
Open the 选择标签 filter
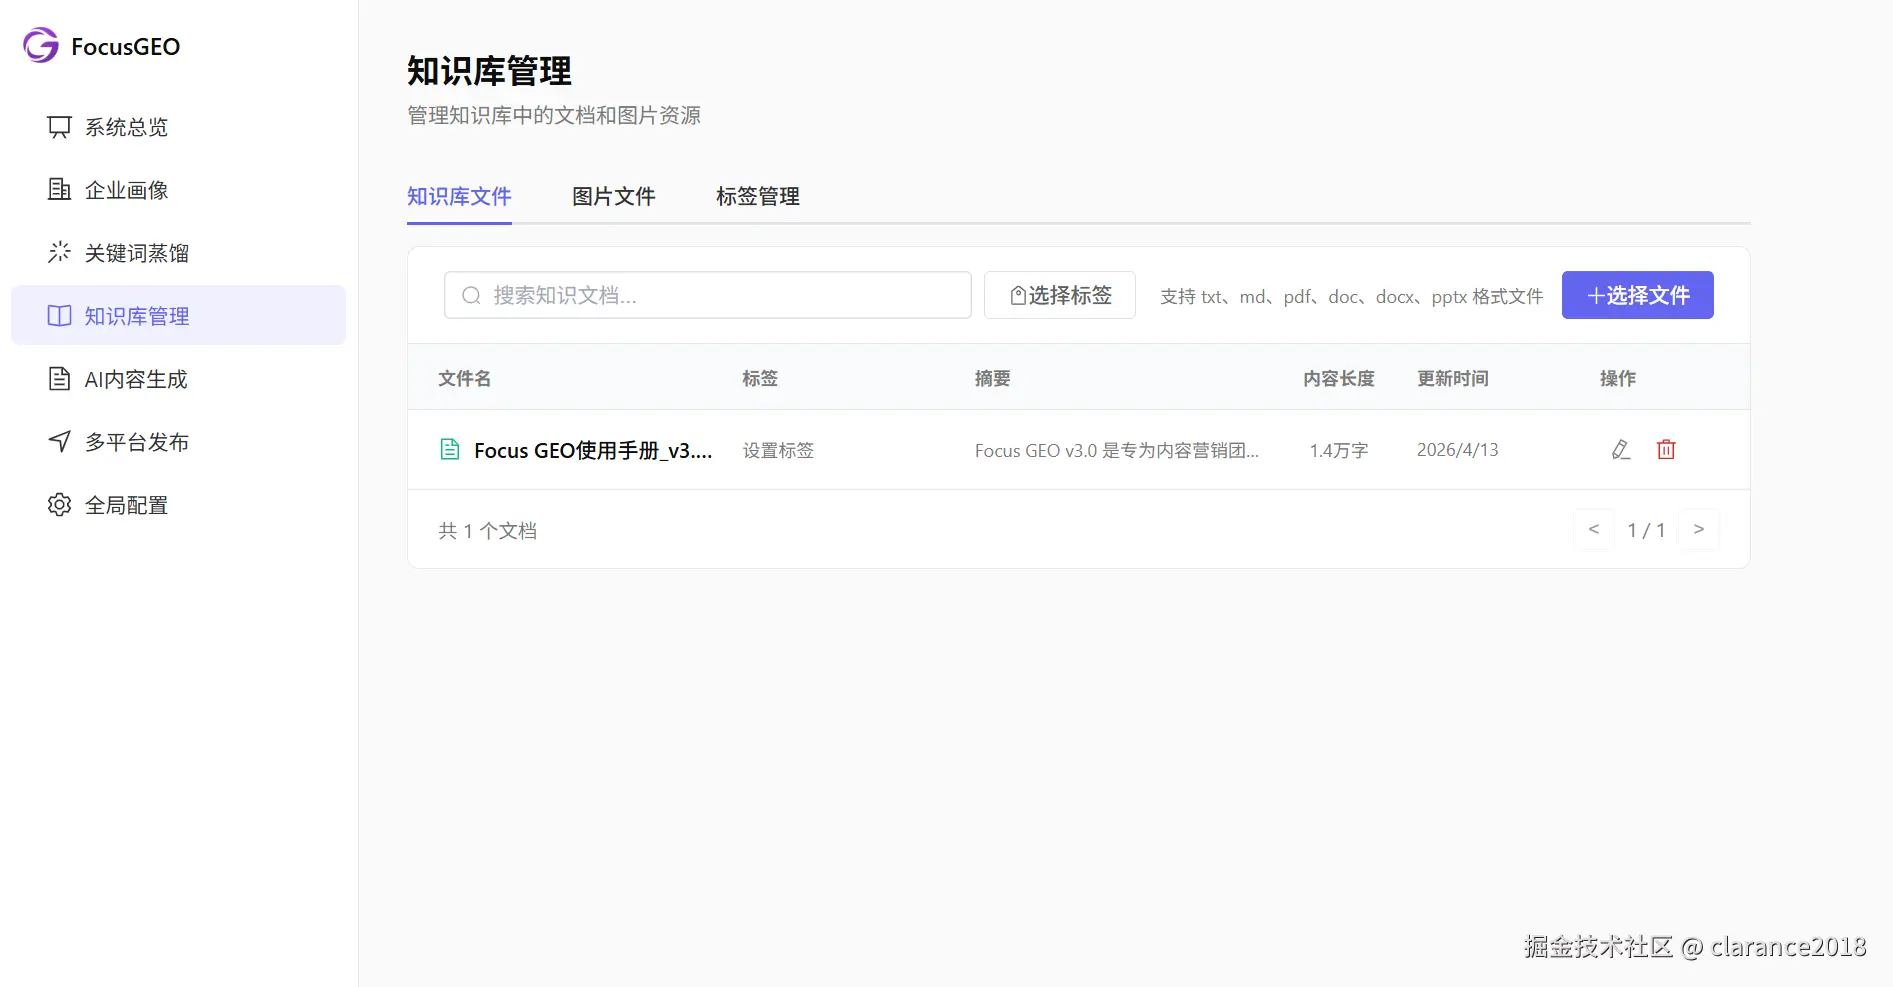coord(1059,295)
